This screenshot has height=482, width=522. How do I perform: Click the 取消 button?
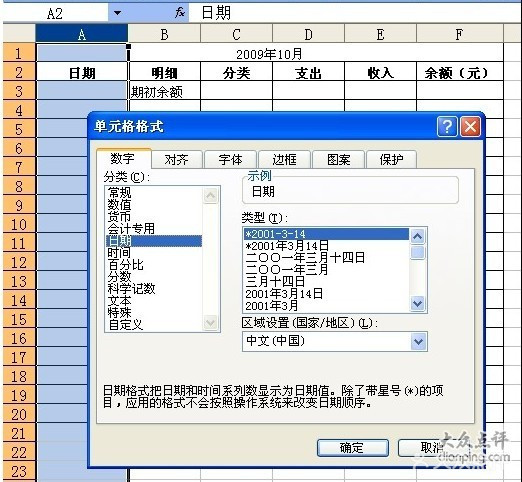pyautogui.click(x=433, y=448)
